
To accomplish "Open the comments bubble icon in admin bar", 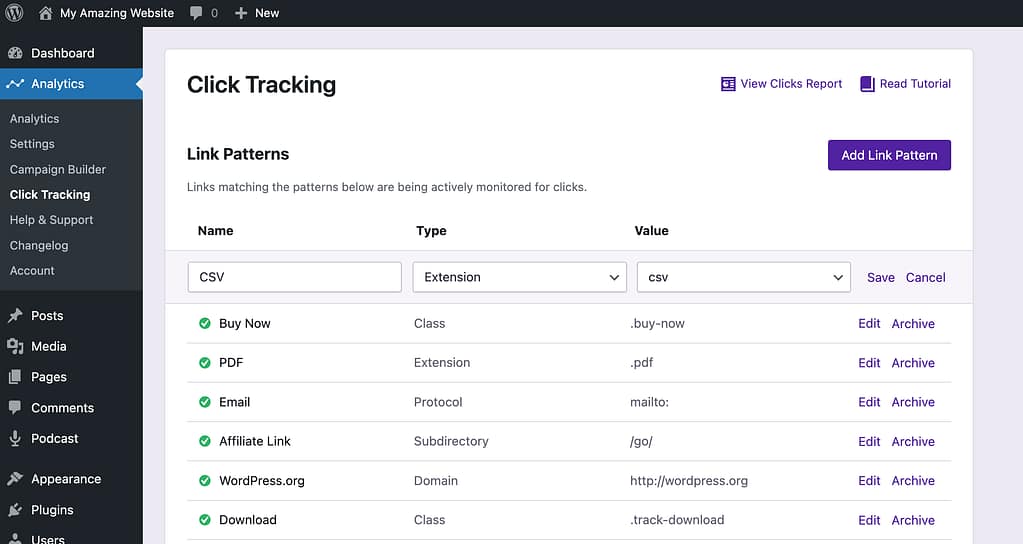I will 196,13.
